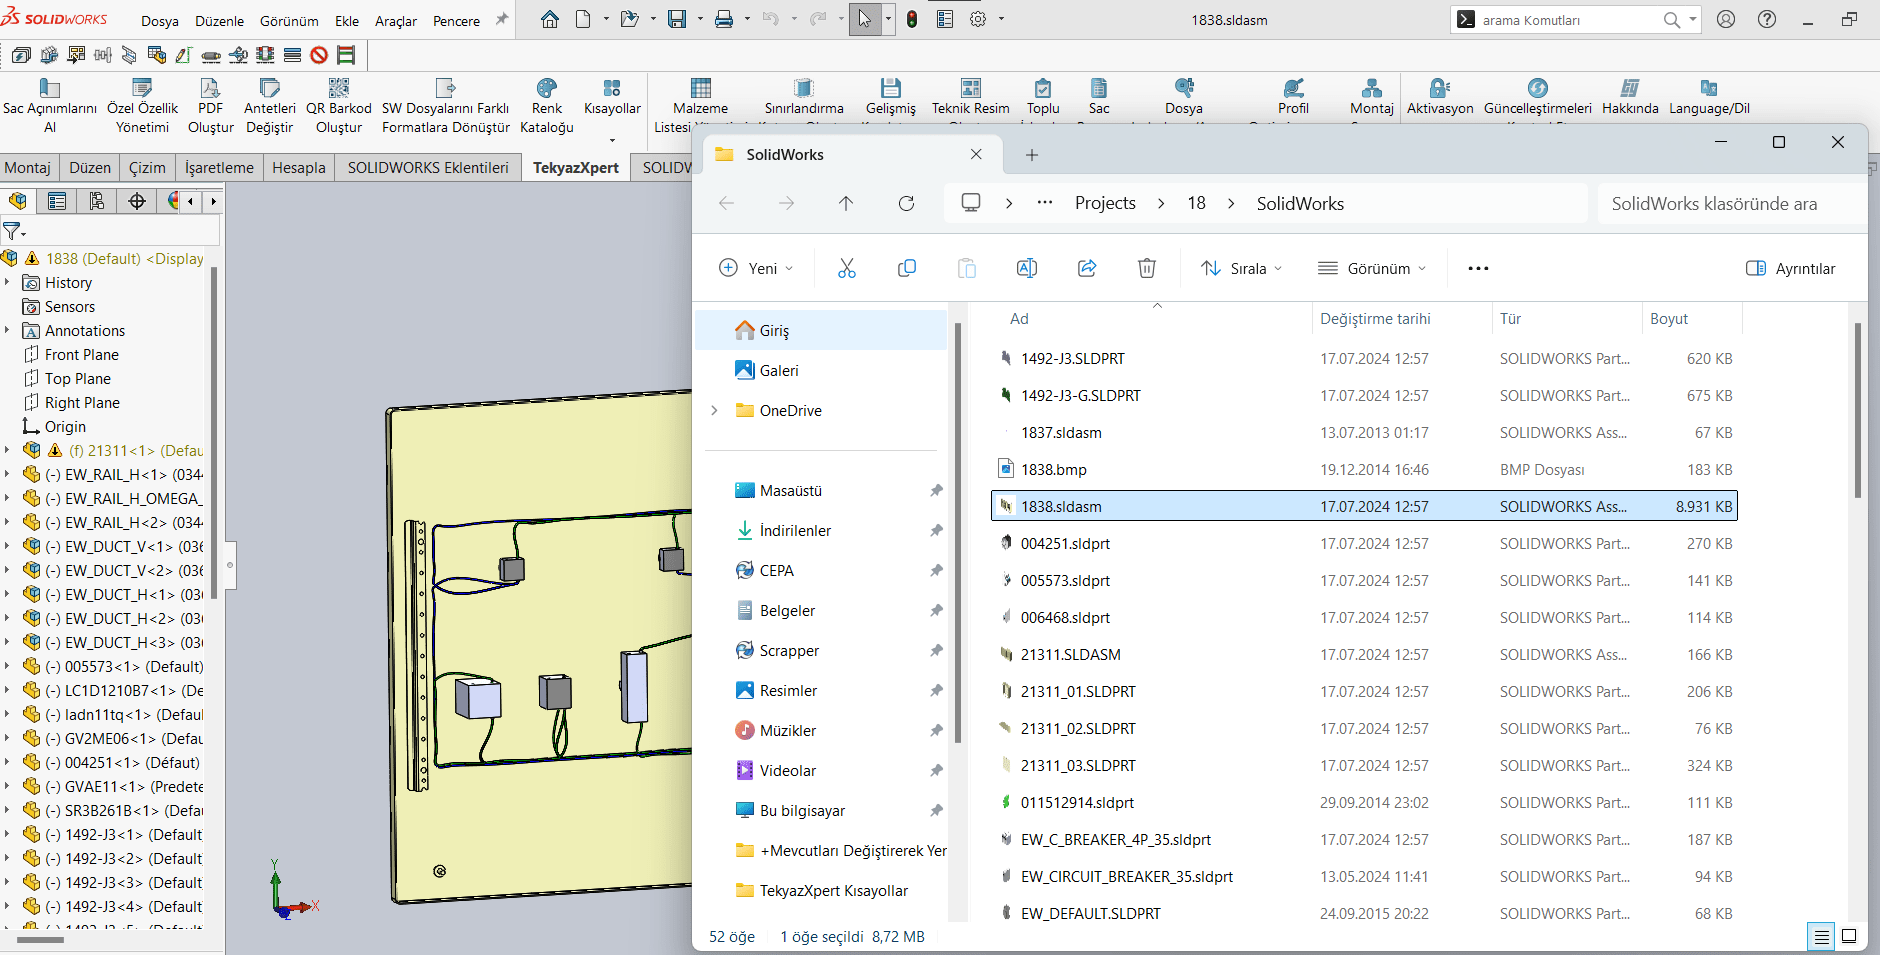
Task: Open Yeni dropdown in Explorer
Action: [756, 268]
